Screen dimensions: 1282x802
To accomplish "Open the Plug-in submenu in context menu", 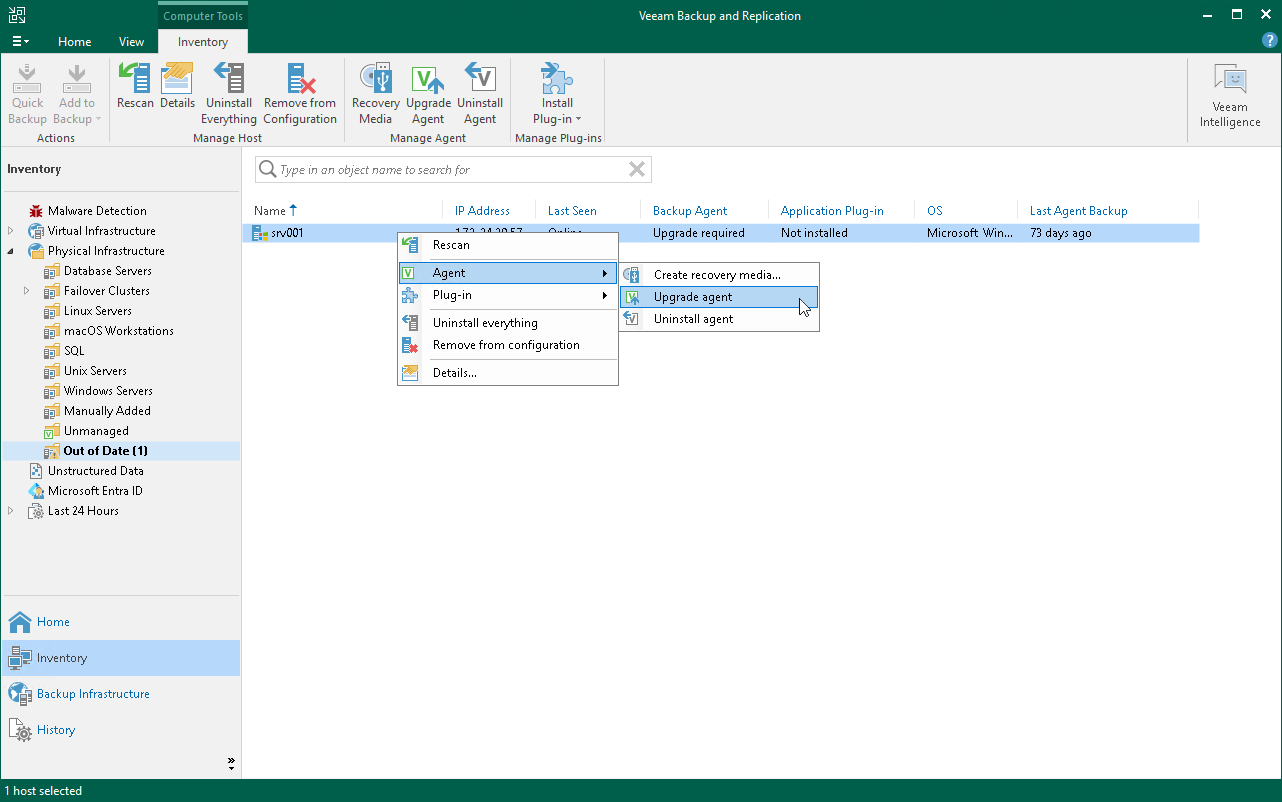I will tap(450, 295).
